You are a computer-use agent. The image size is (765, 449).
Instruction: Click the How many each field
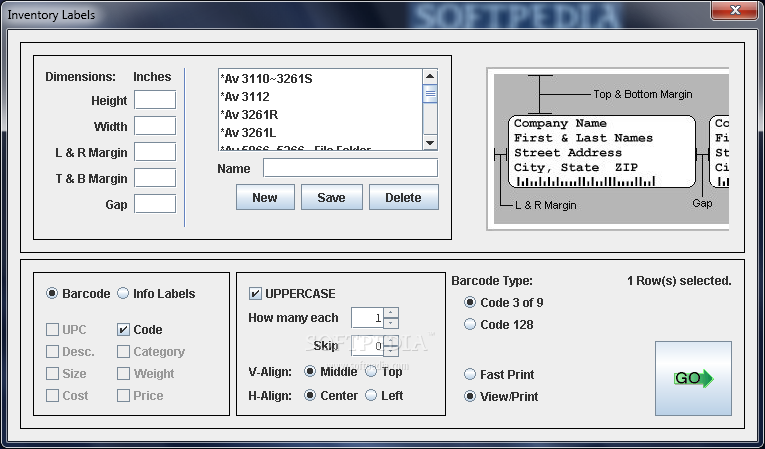[367, 318]
